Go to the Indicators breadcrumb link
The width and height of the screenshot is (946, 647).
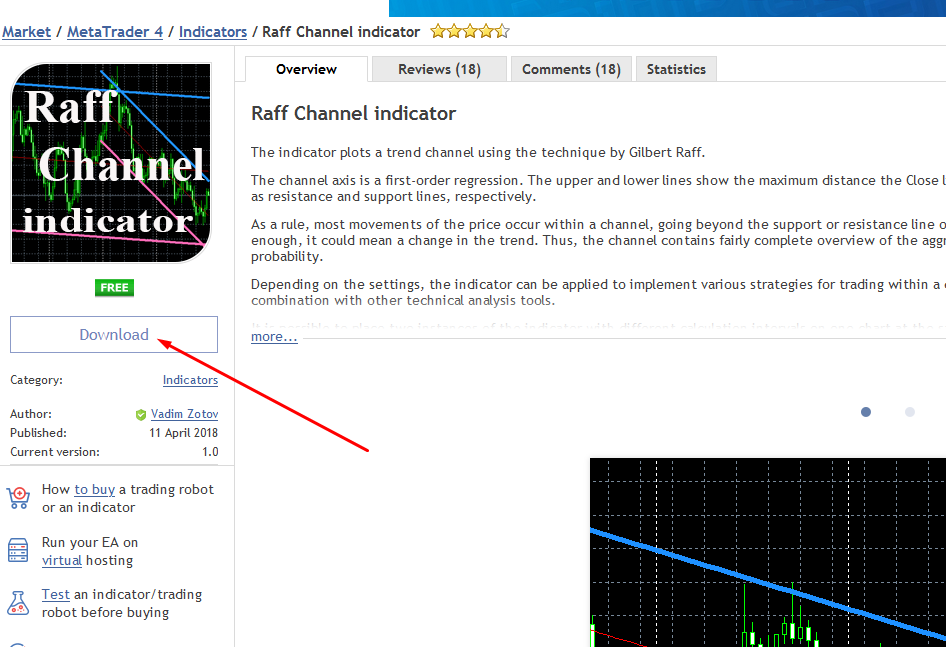[213, 32]
